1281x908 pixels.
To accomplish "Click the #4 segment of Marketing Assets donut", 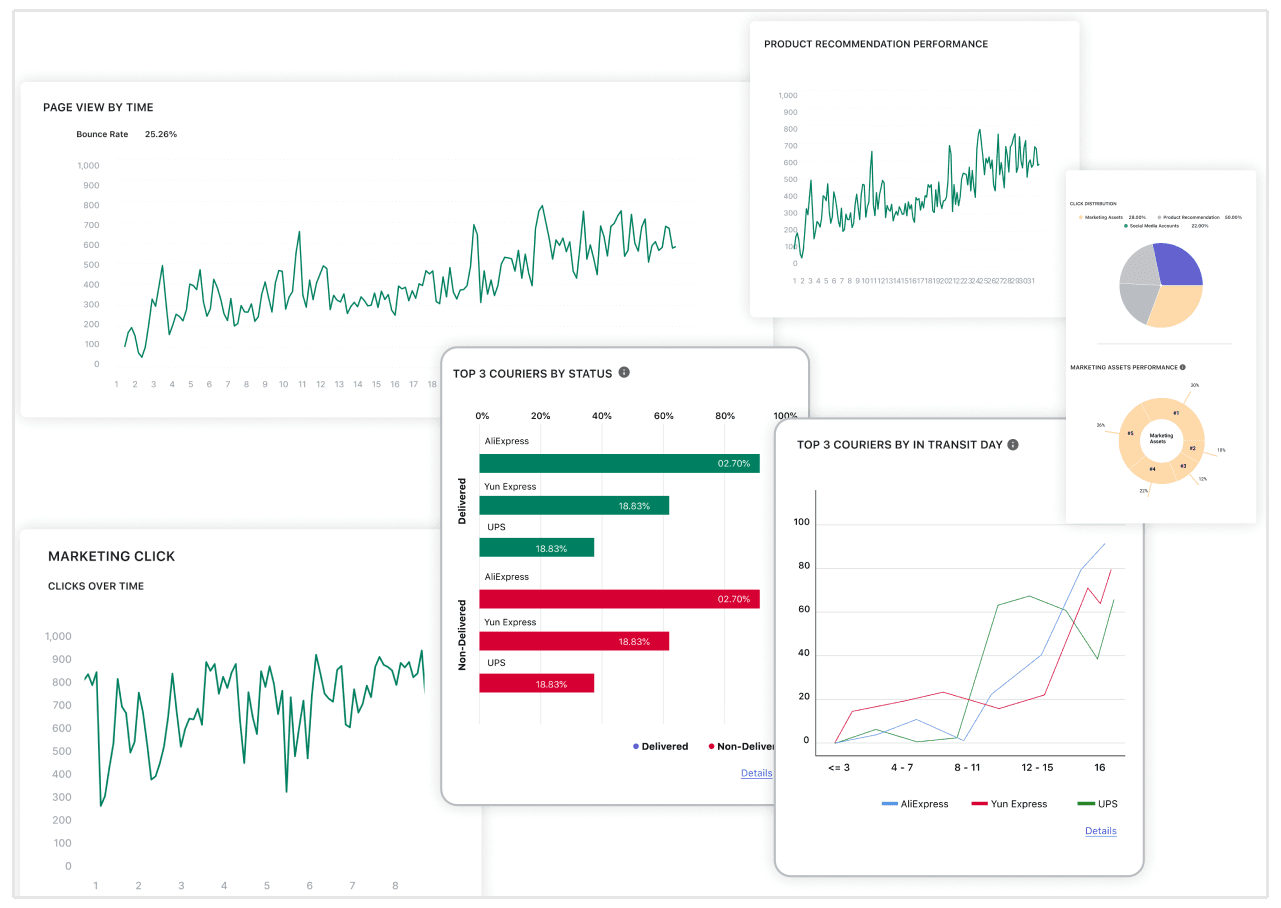I will [1152, 468].
